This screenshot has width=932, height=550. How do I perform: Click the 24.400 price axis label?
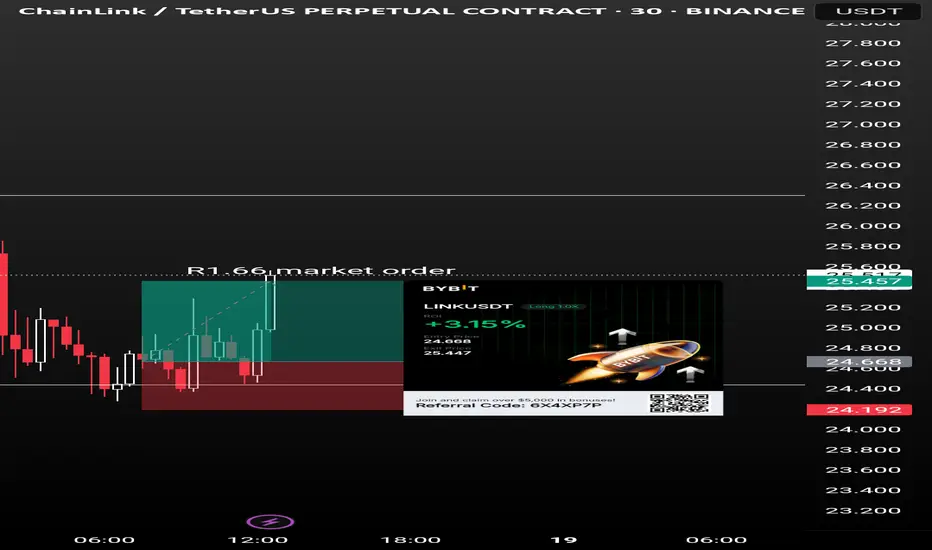point(862,389)
